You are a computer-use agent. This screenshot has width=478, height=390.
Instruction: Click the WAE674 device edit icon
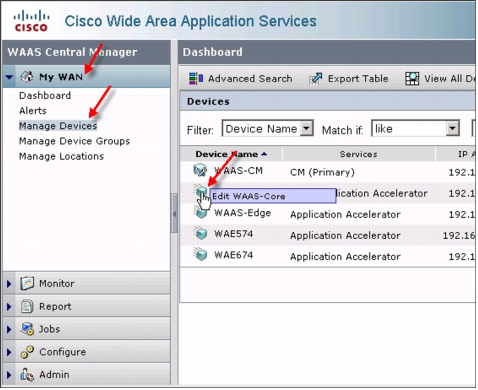click(x=201, y=255)
